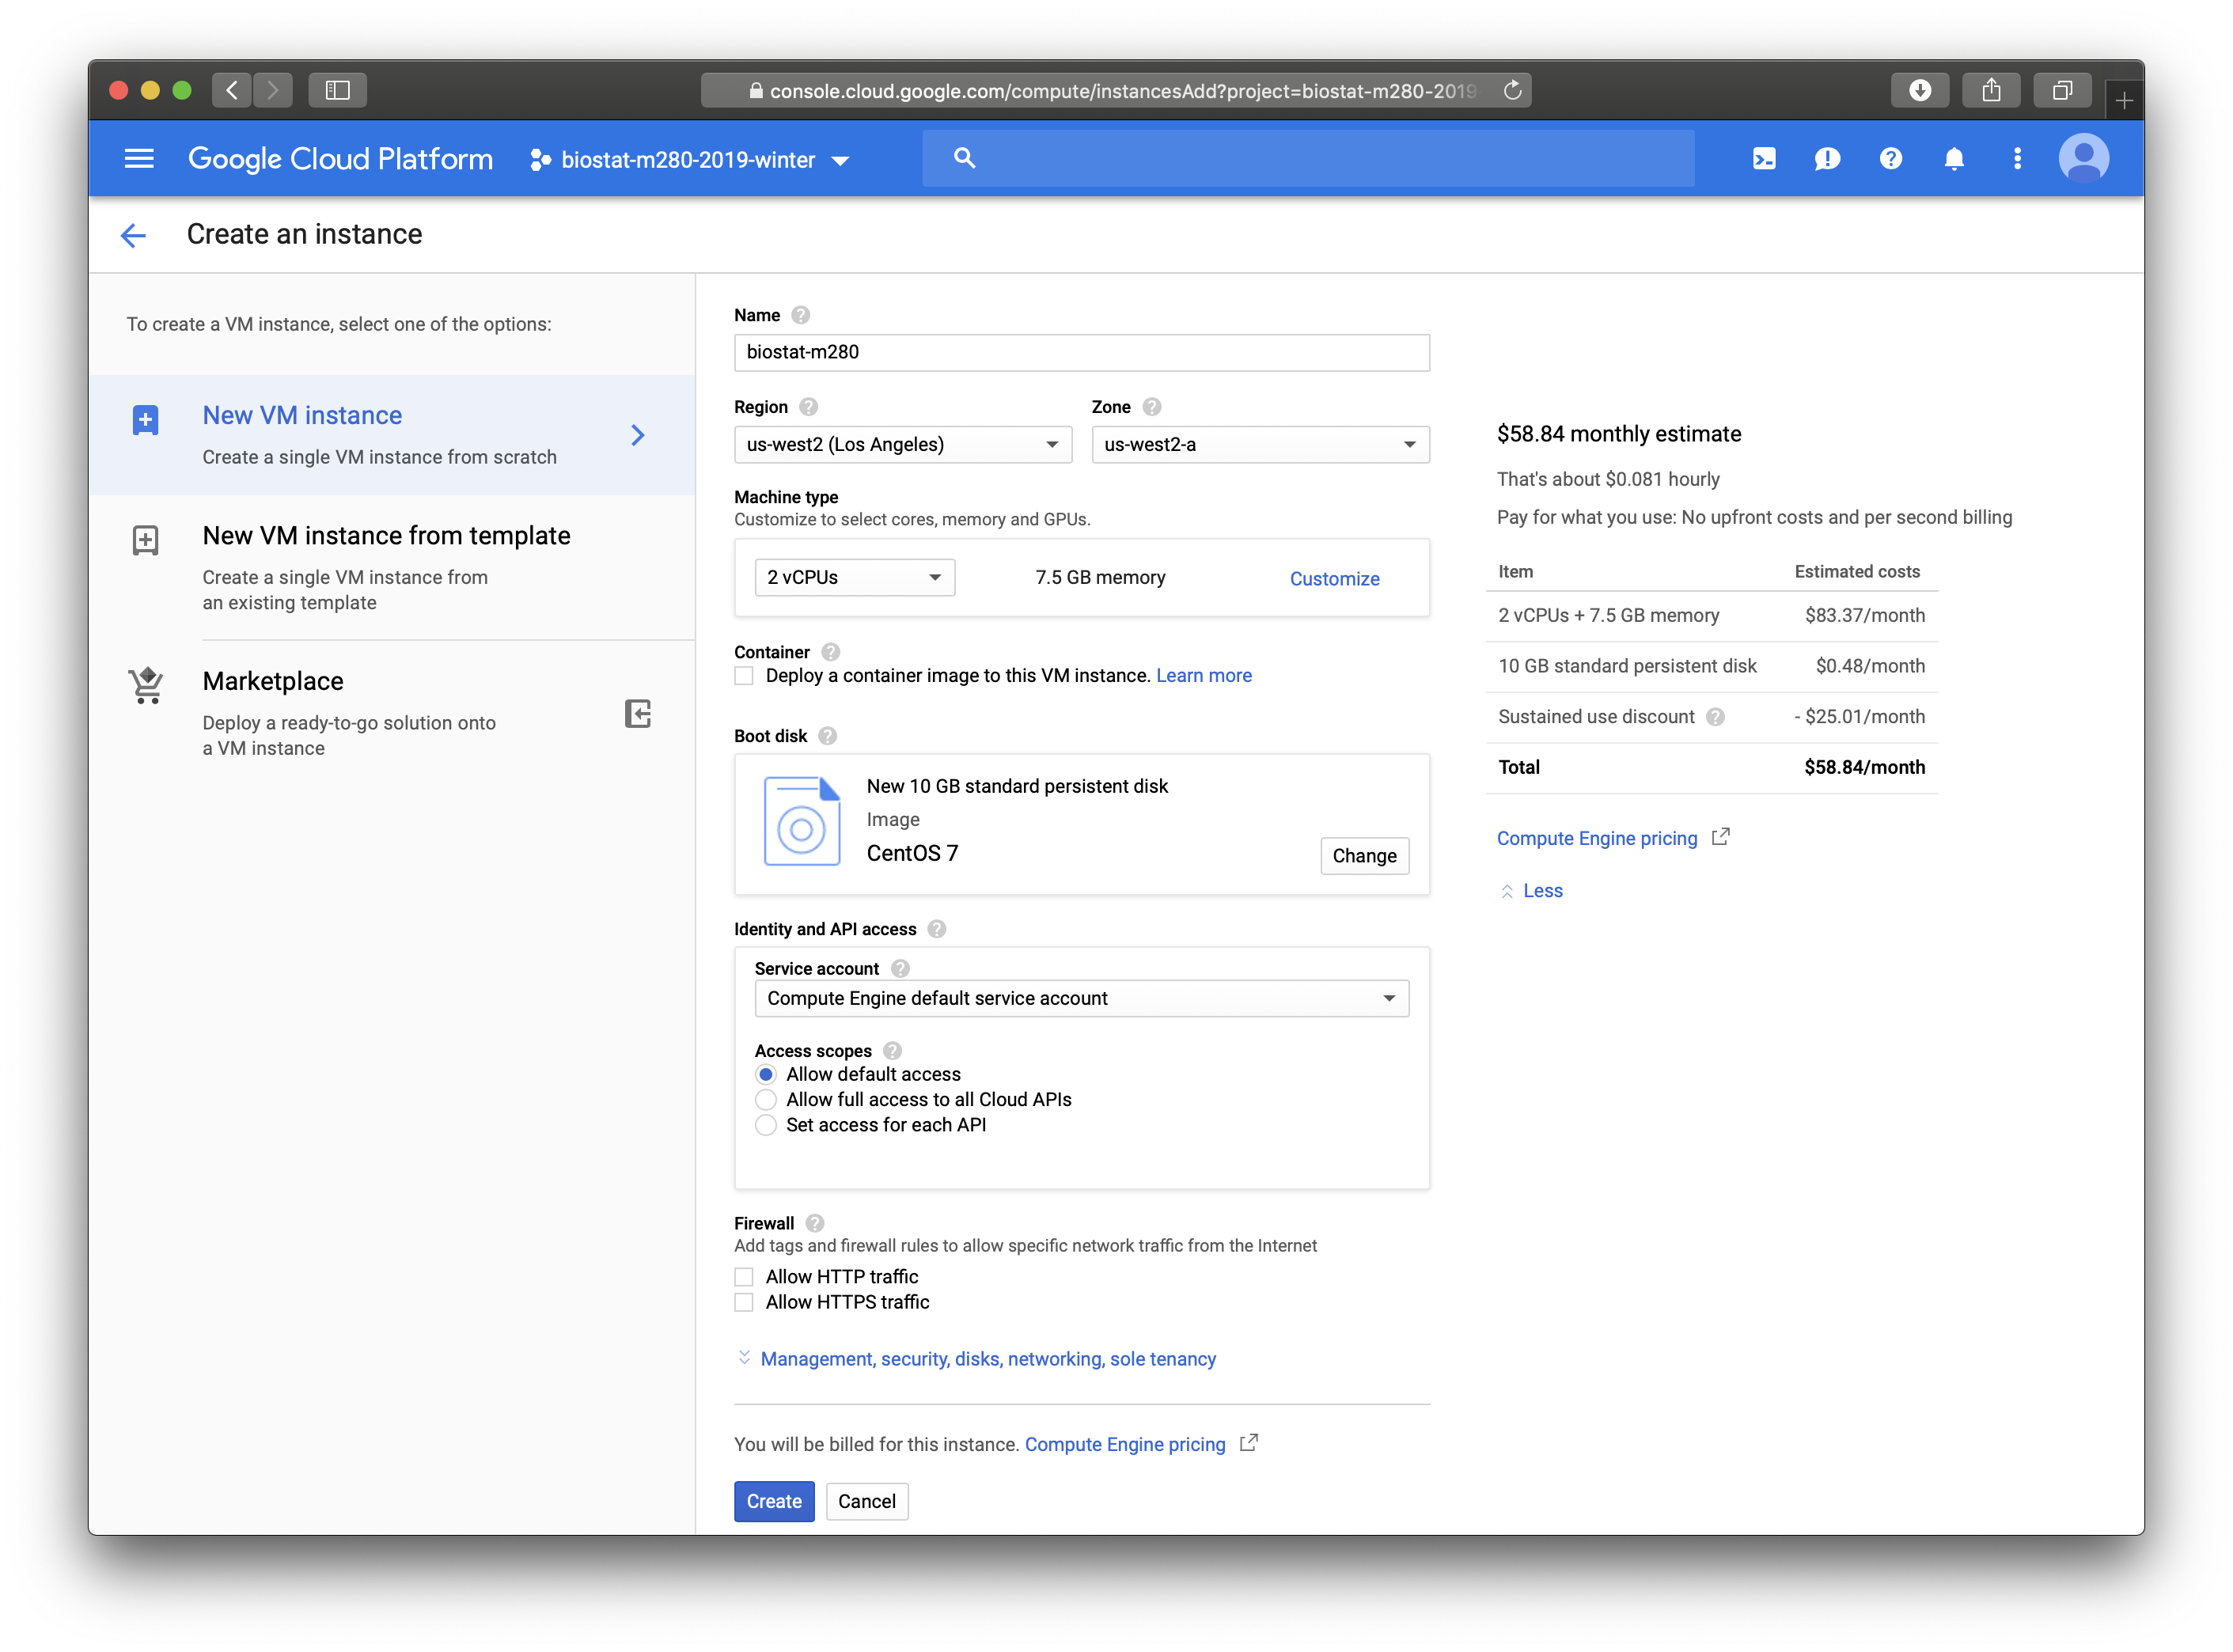Click the Change boot disk button

[x=1364, y=856]
